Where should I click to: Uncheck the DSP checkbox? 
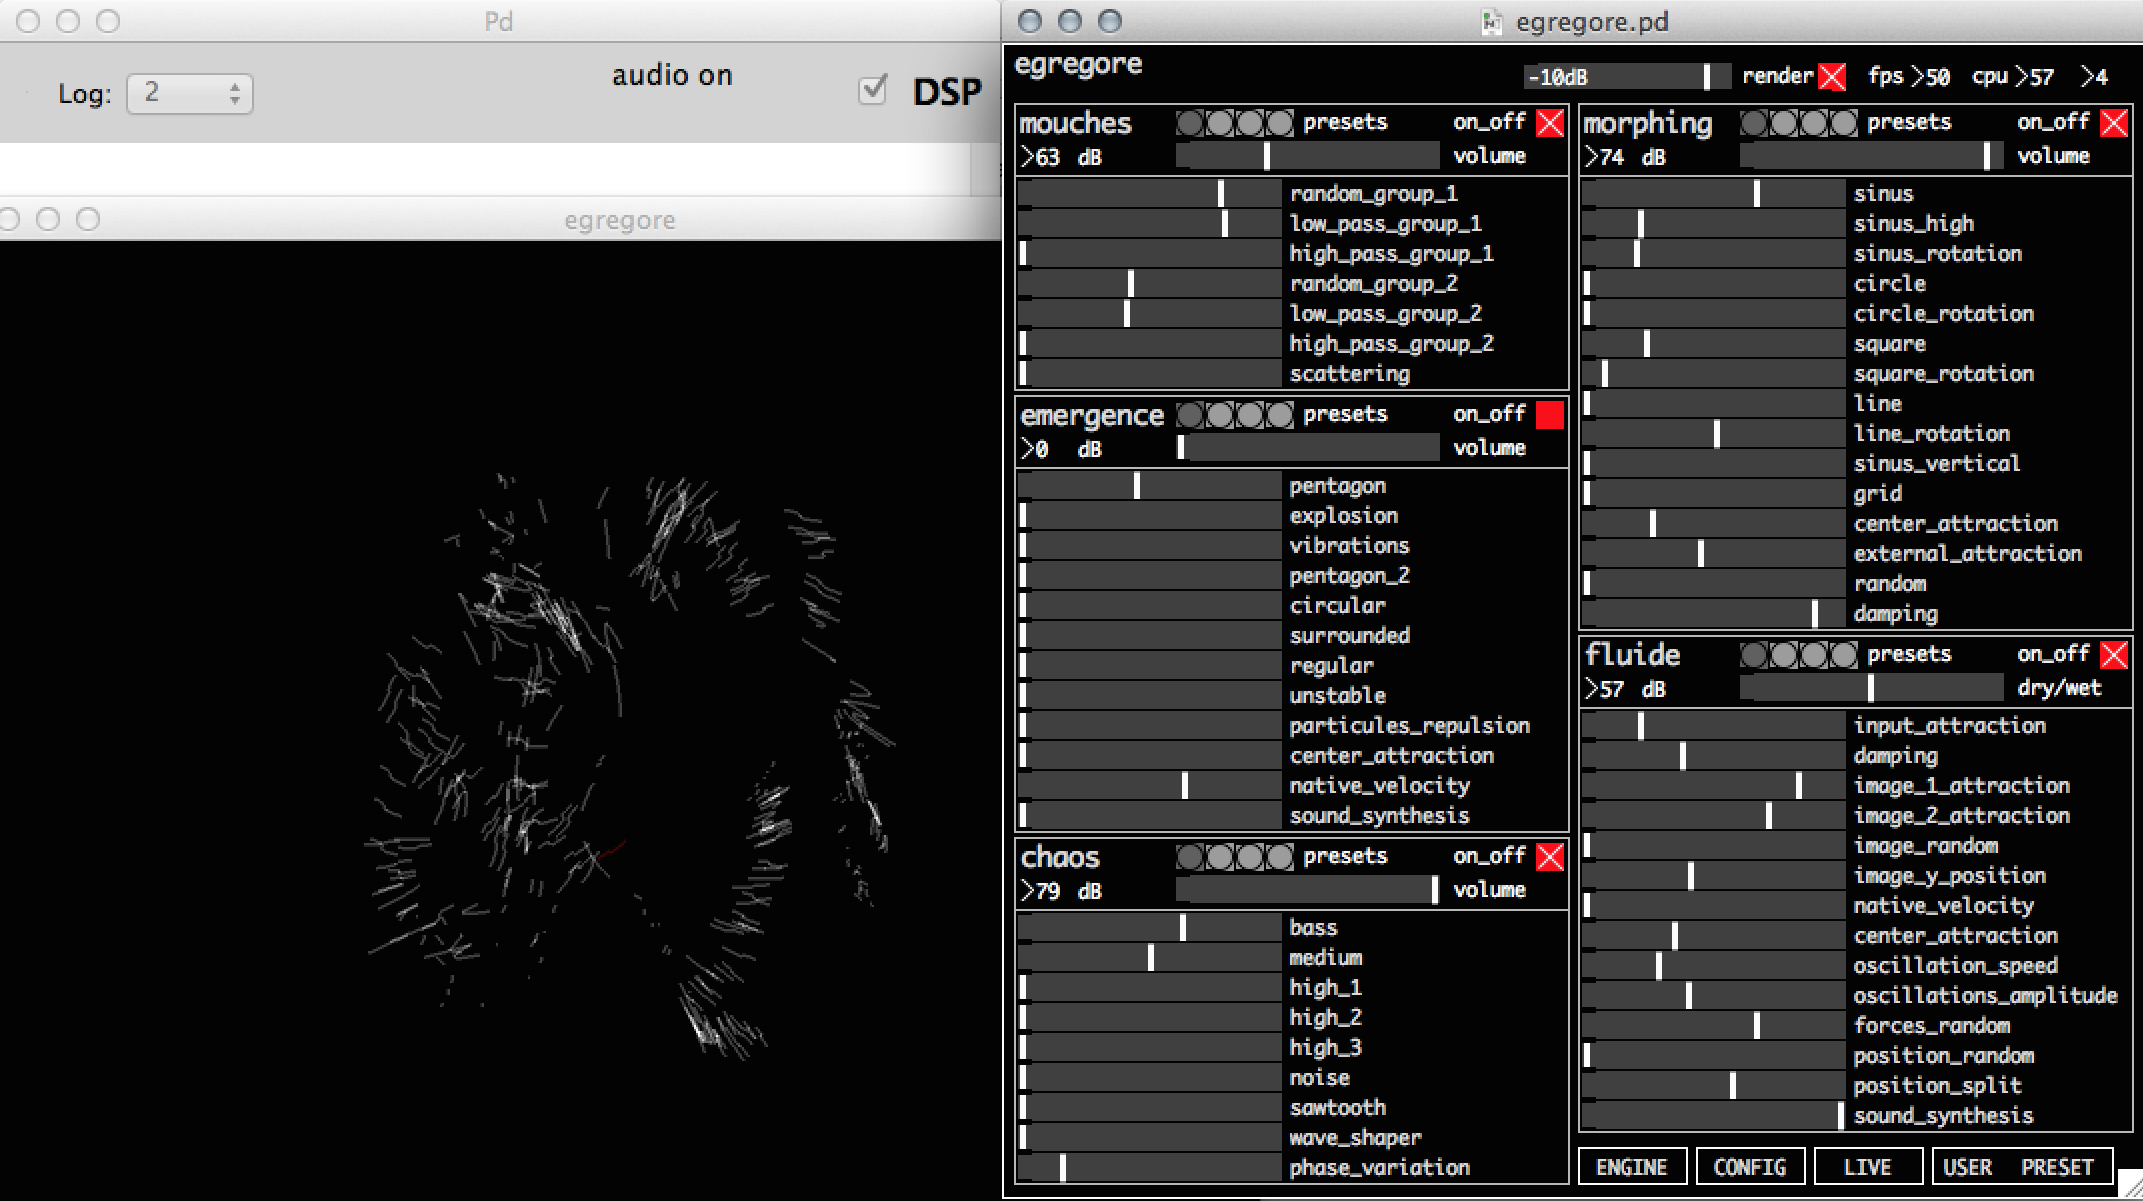[873, 90]
